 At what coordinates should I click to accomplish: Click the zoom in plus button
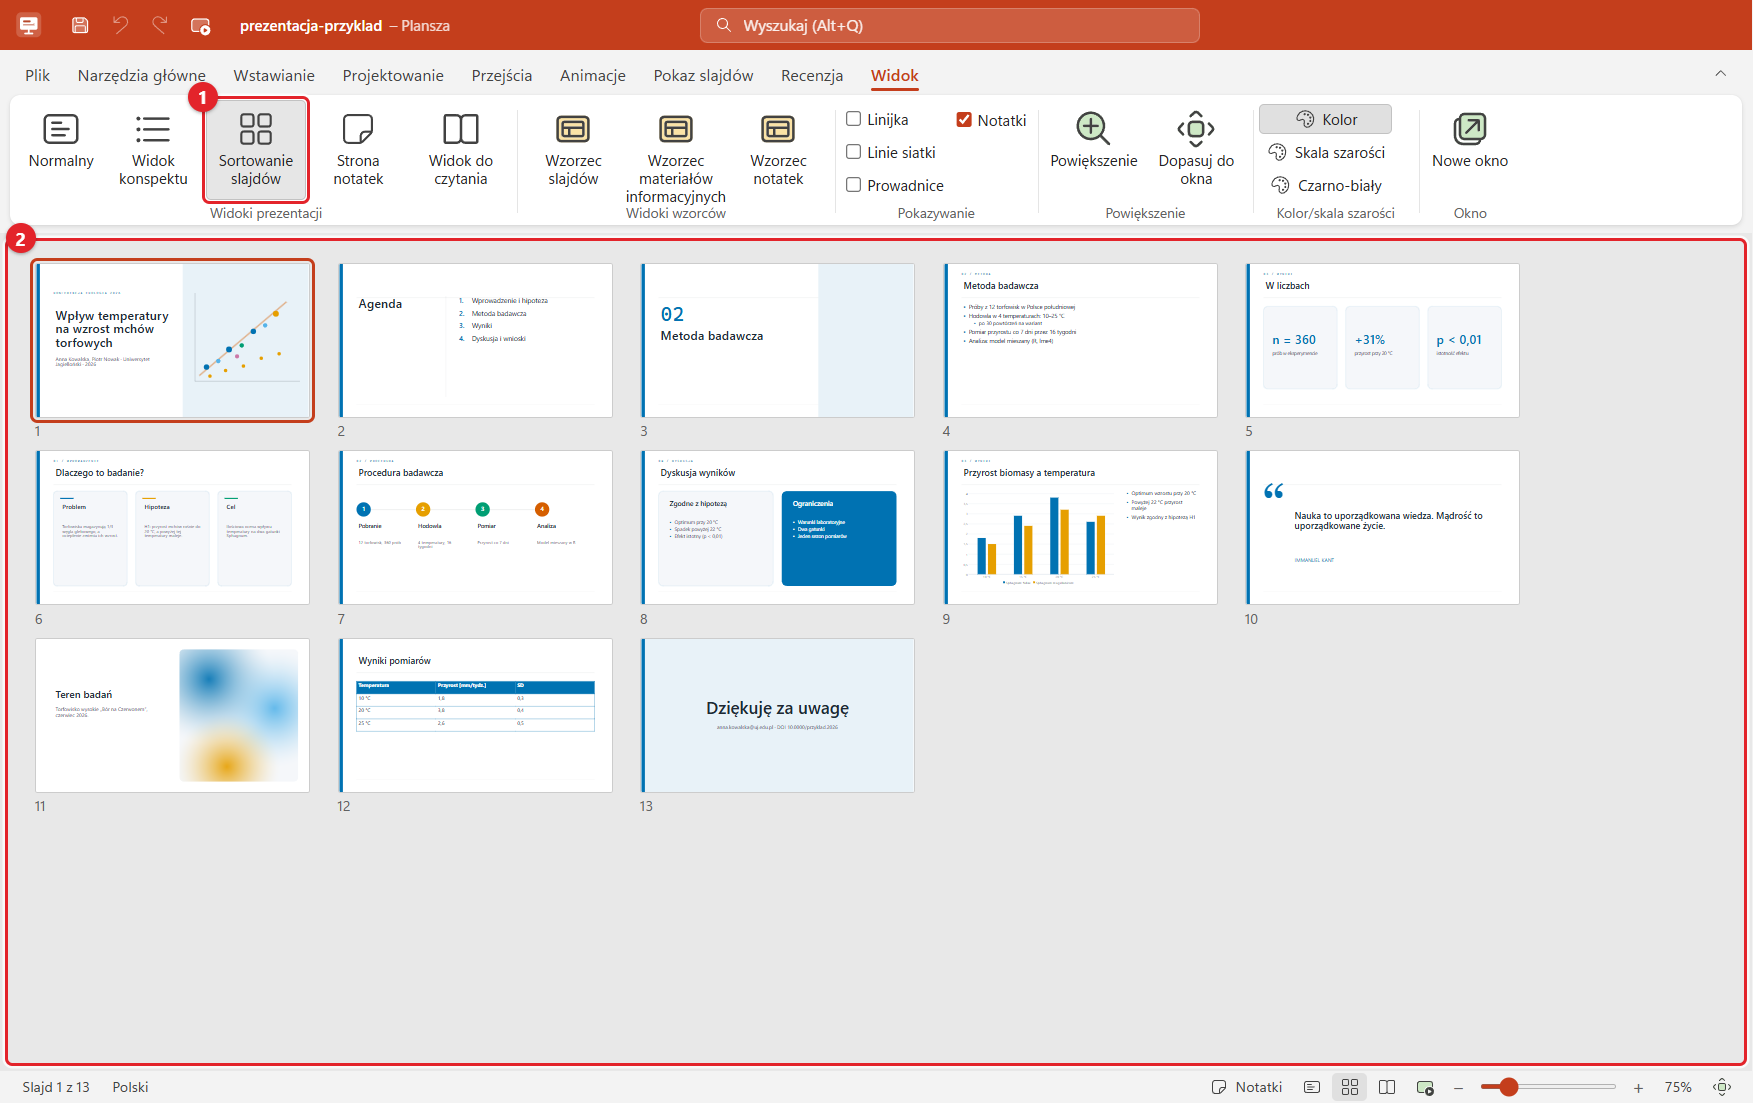(1638, 1087)
